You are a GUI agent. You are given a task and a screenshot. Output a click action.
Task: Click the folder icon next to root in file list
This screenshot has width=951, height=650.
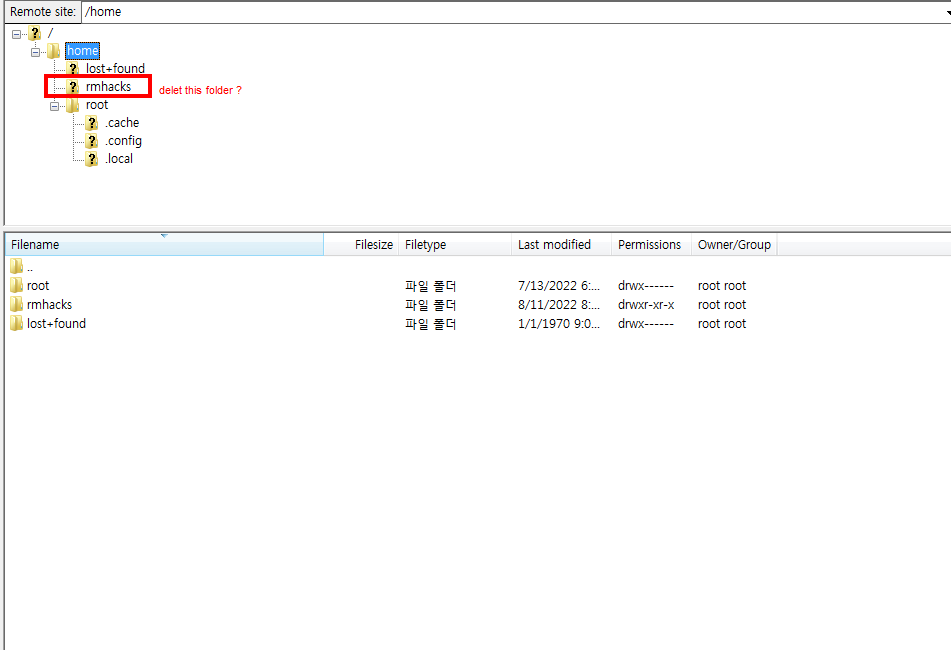pos(16,285)
